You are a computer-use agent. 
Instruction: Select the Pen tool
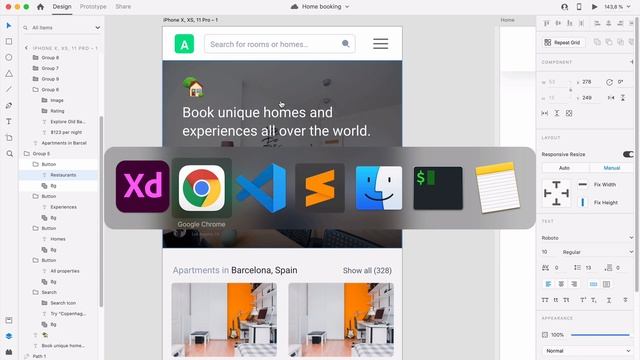tap(9, 105)
